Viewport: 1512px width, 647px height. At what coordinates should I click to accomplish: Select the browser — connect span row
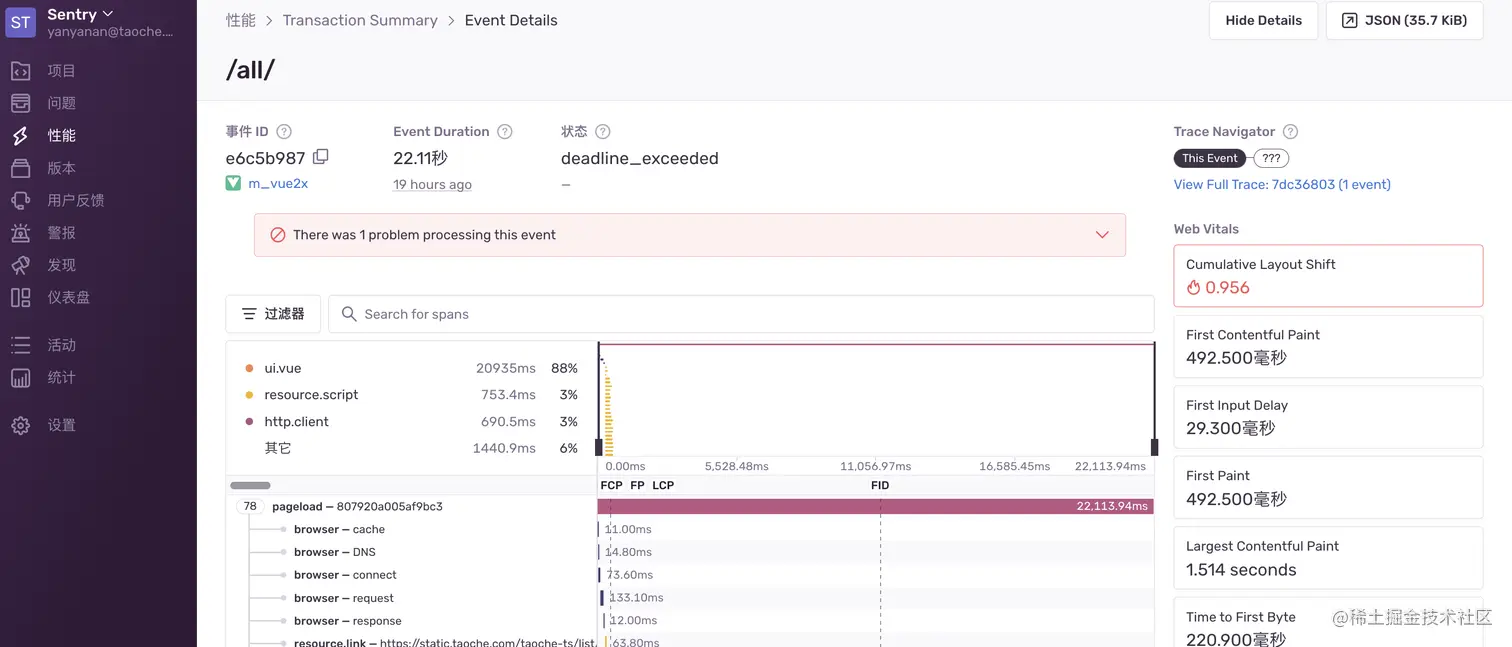click(x=690, y=575)
